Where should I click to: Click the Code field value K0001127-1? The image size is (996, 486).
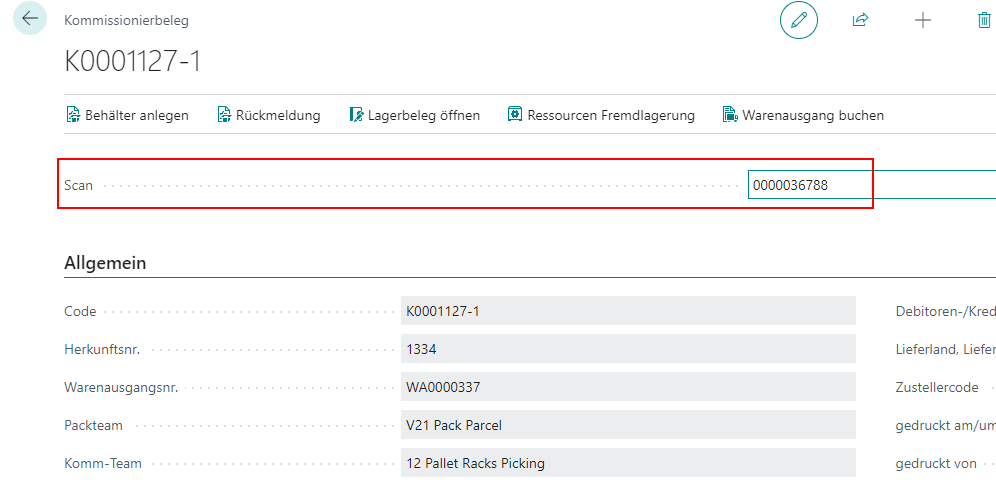click(x=627, y=311)
